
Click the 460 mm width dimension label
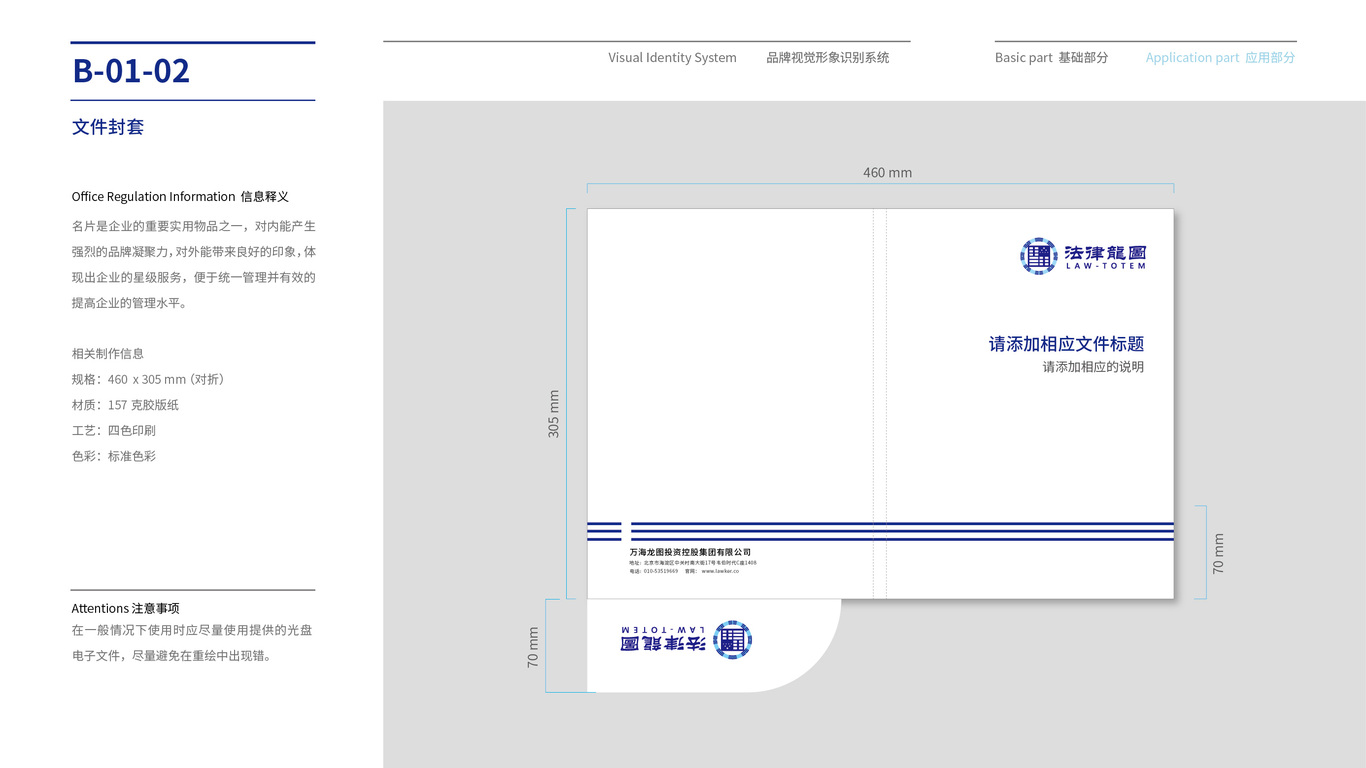tap(888, 173)
